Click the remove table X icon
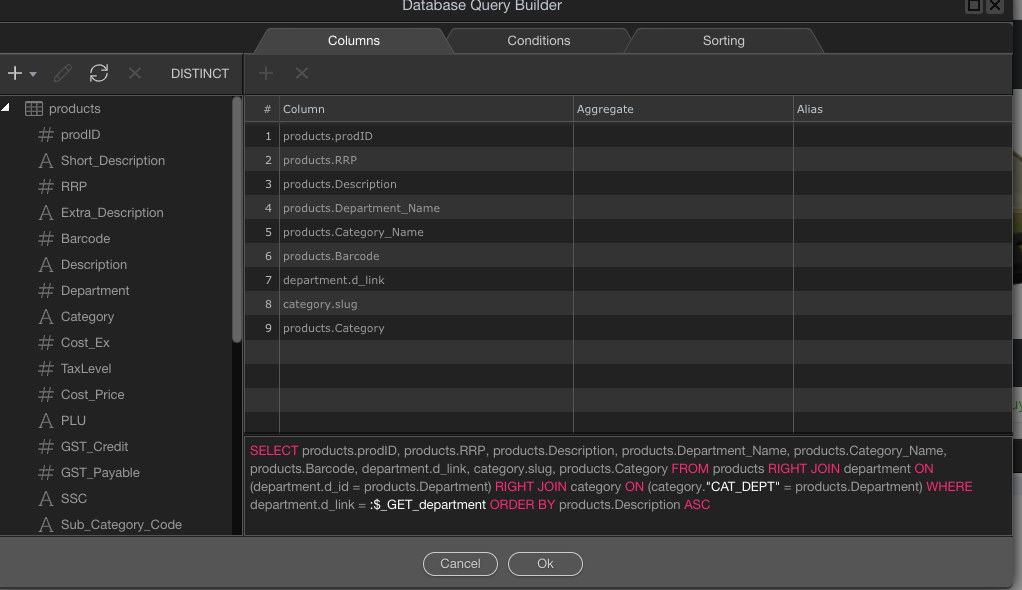Viewport: 1022px width, 590px height. point(135,73)
